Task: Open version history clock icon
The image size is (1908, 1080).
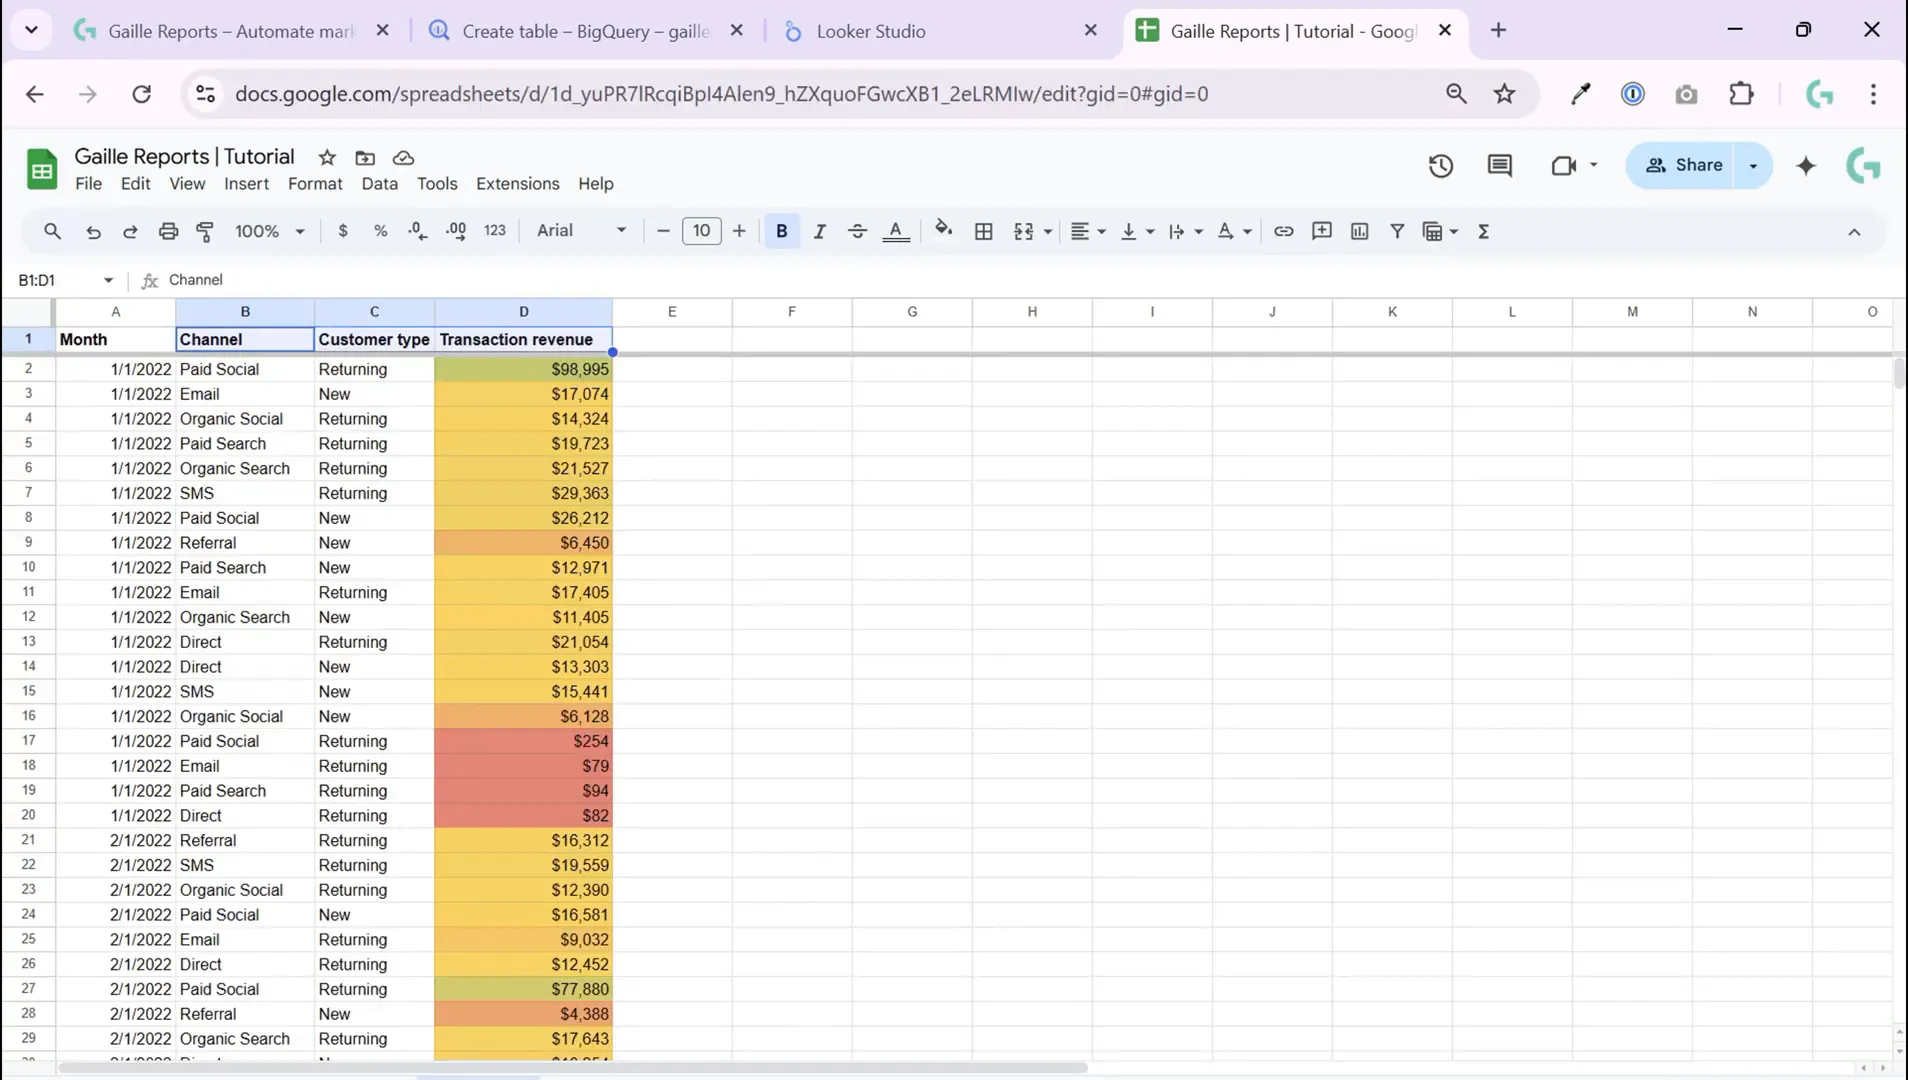Action: 1441,166
